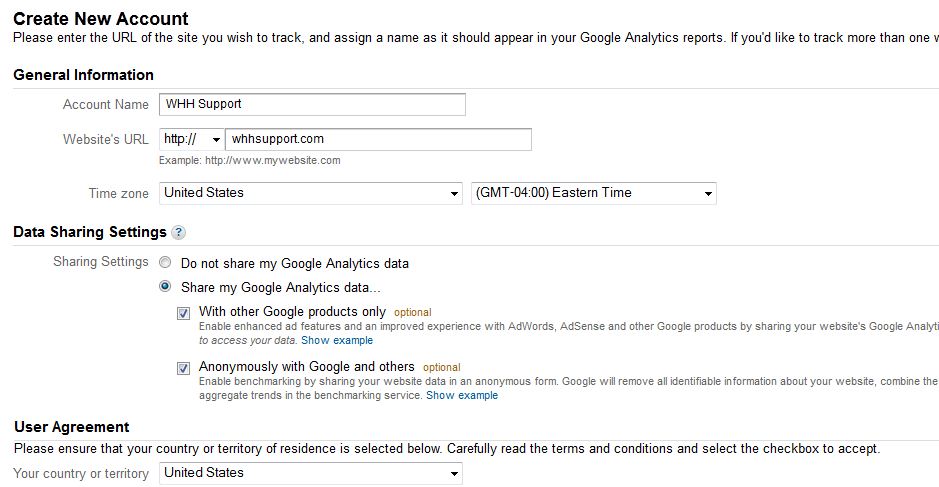Screen dimensions: 939x487
Task: Click the 'With other Google products only' label
Action: coord(292,312)
